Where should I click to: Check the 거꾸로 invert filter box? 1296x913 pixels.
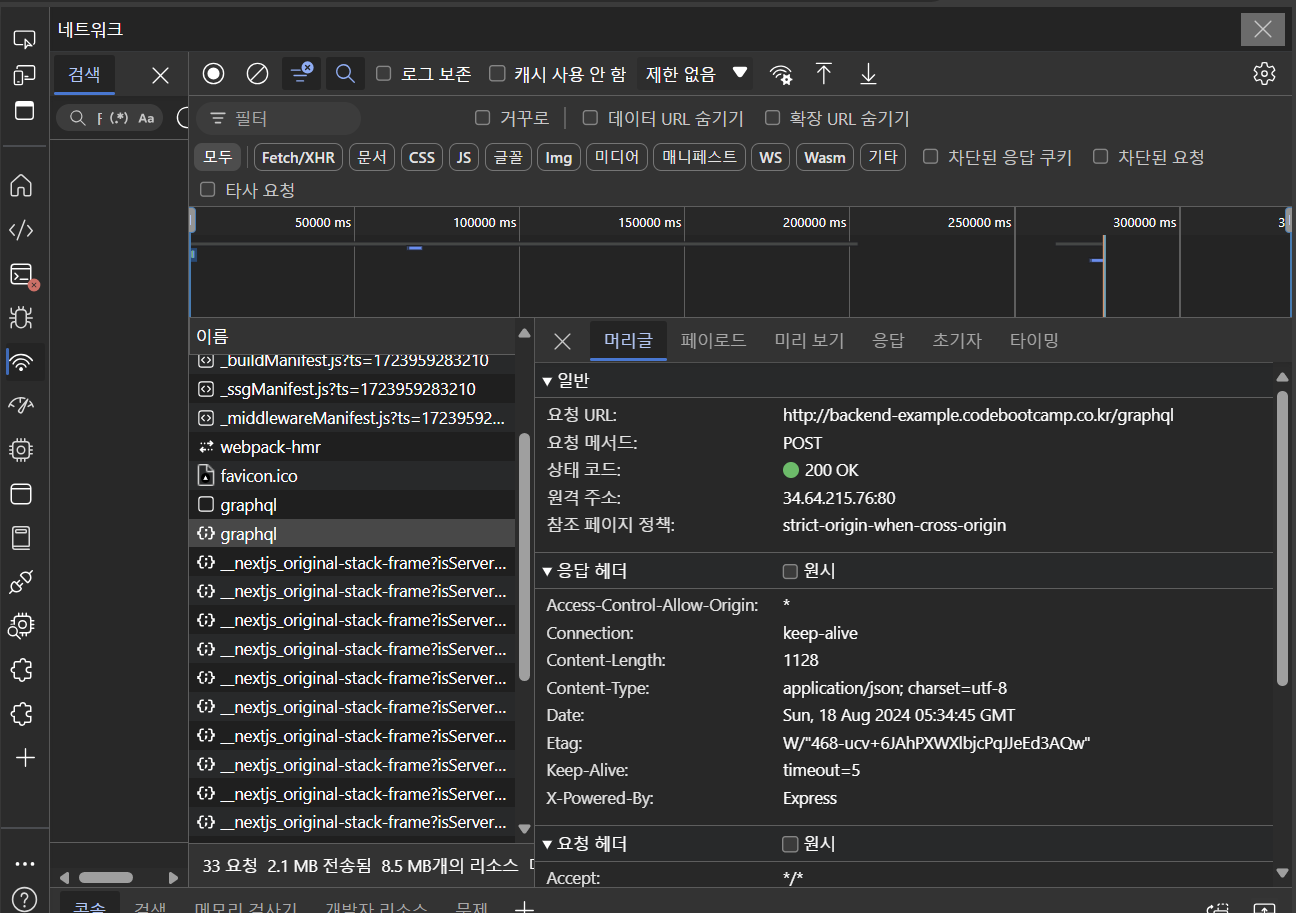(x=483, y=118)
